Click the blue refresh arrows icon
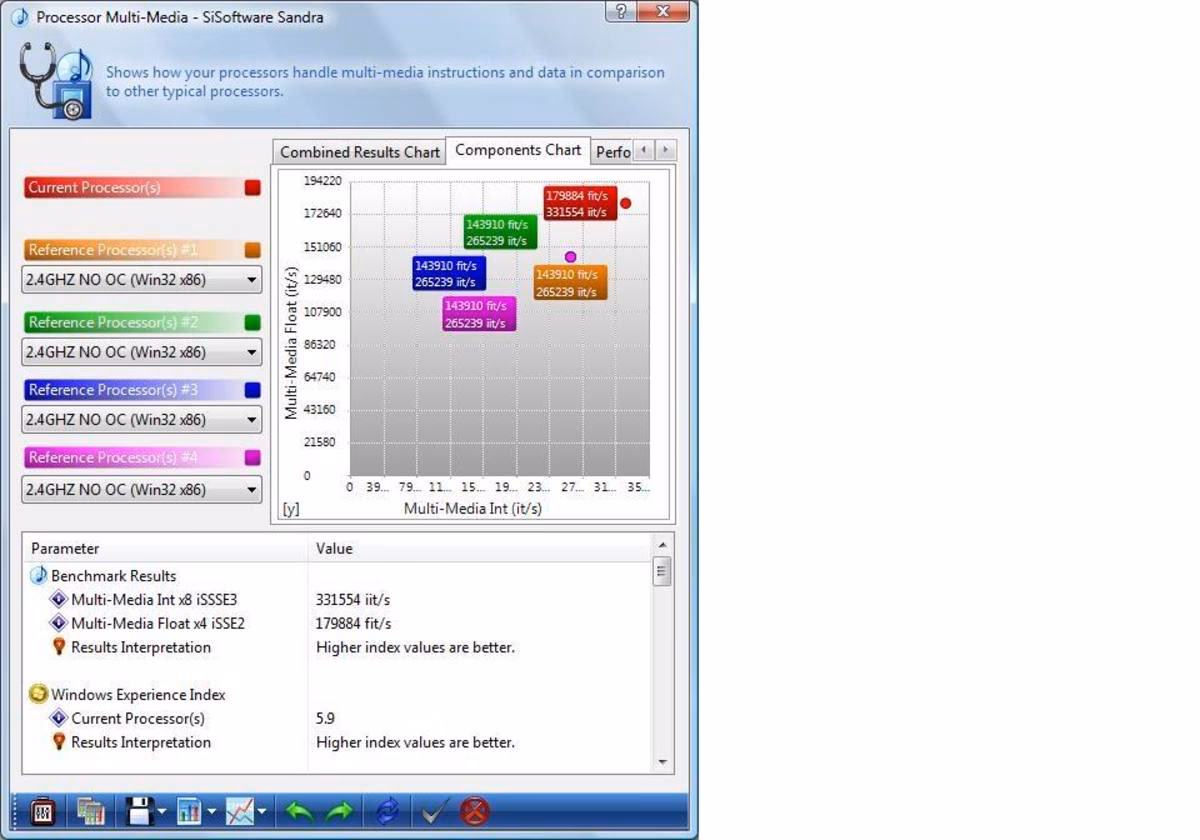Viewport: 1200px width, 840px height. click(x=387, y=812)
